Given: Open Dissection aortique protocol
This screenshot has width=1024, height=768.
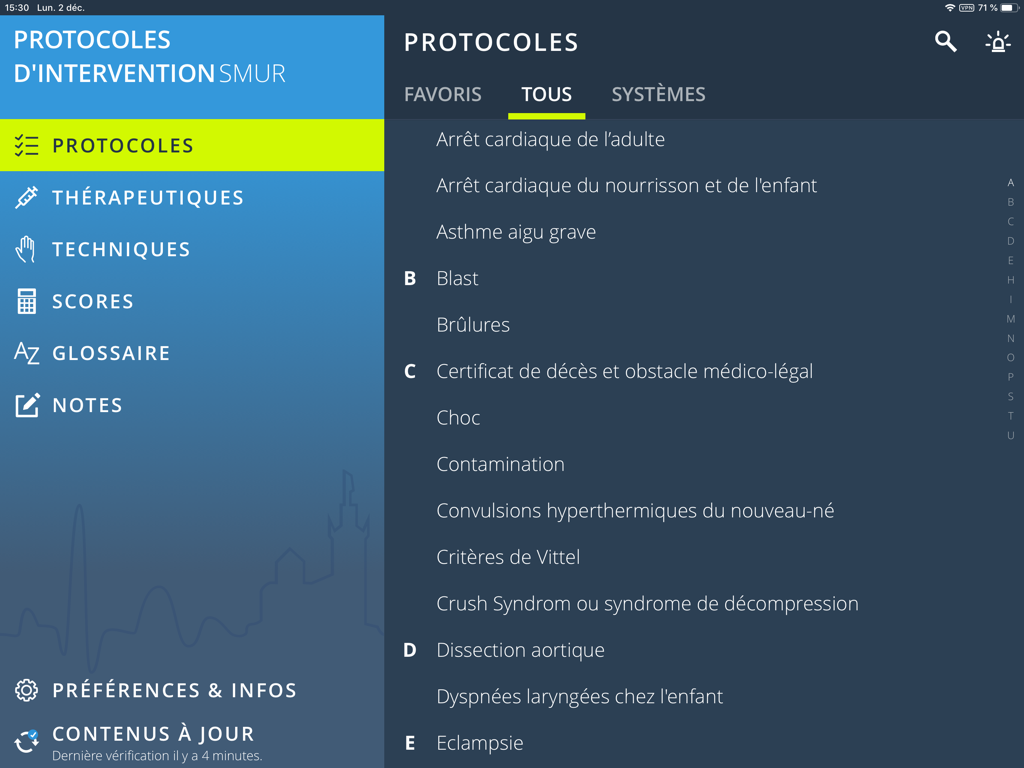Looking at the screenshot, I should 520,650.
